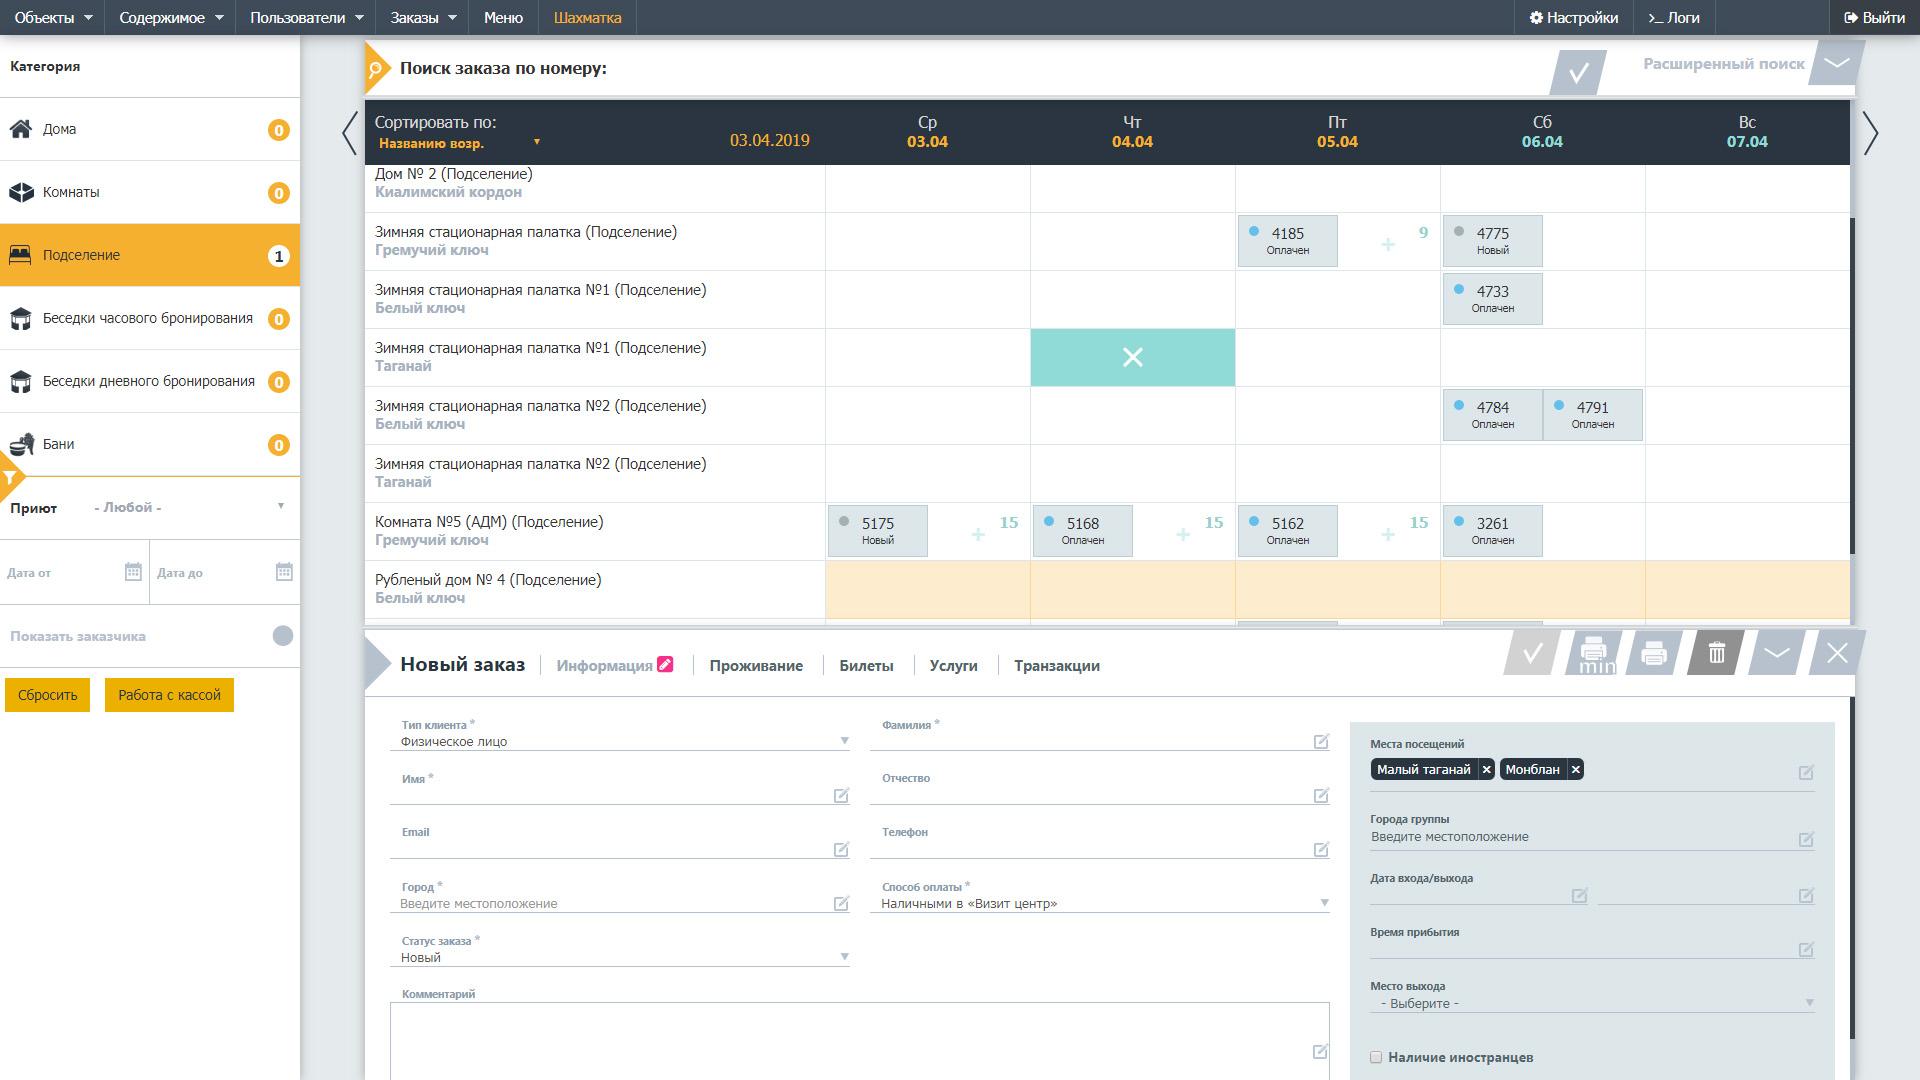Click the edit icon in the Фамилия field

point(1321,741)
